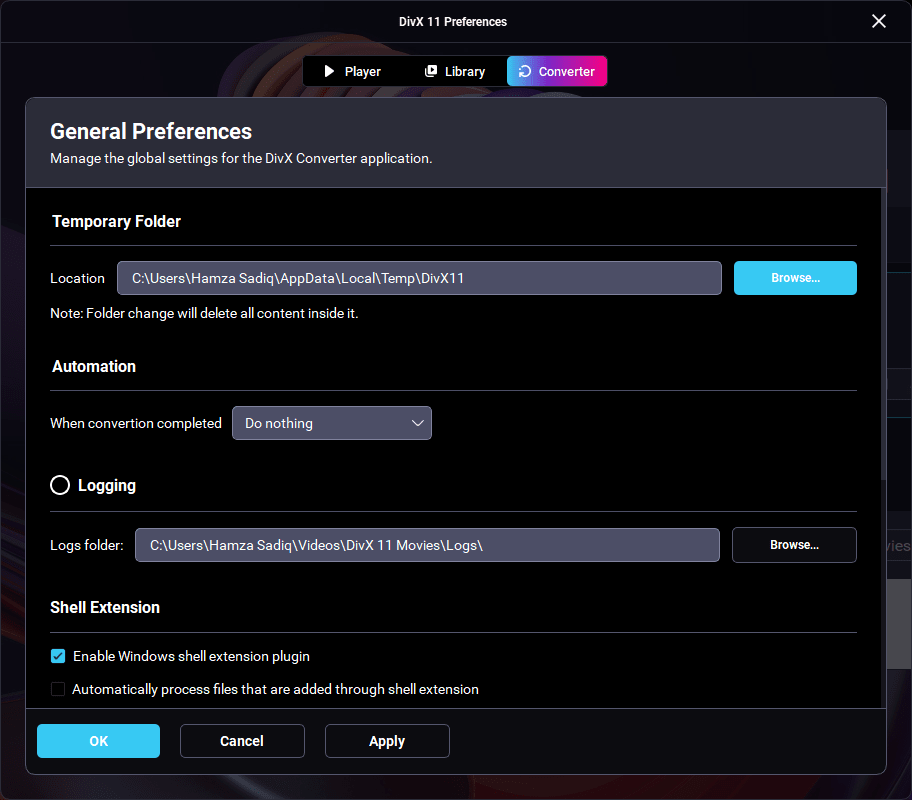The height and width of the screenshot is (800, 912).
Task: Open the When convertion completed dropdown
Action: click(x=331, y=423)
